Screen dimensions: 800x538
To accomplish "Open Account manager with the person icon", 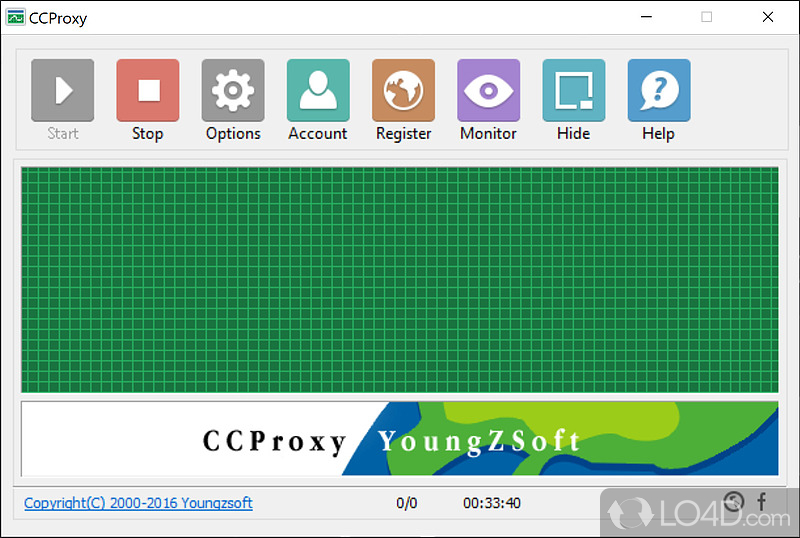I will click(x=318, y=90).
